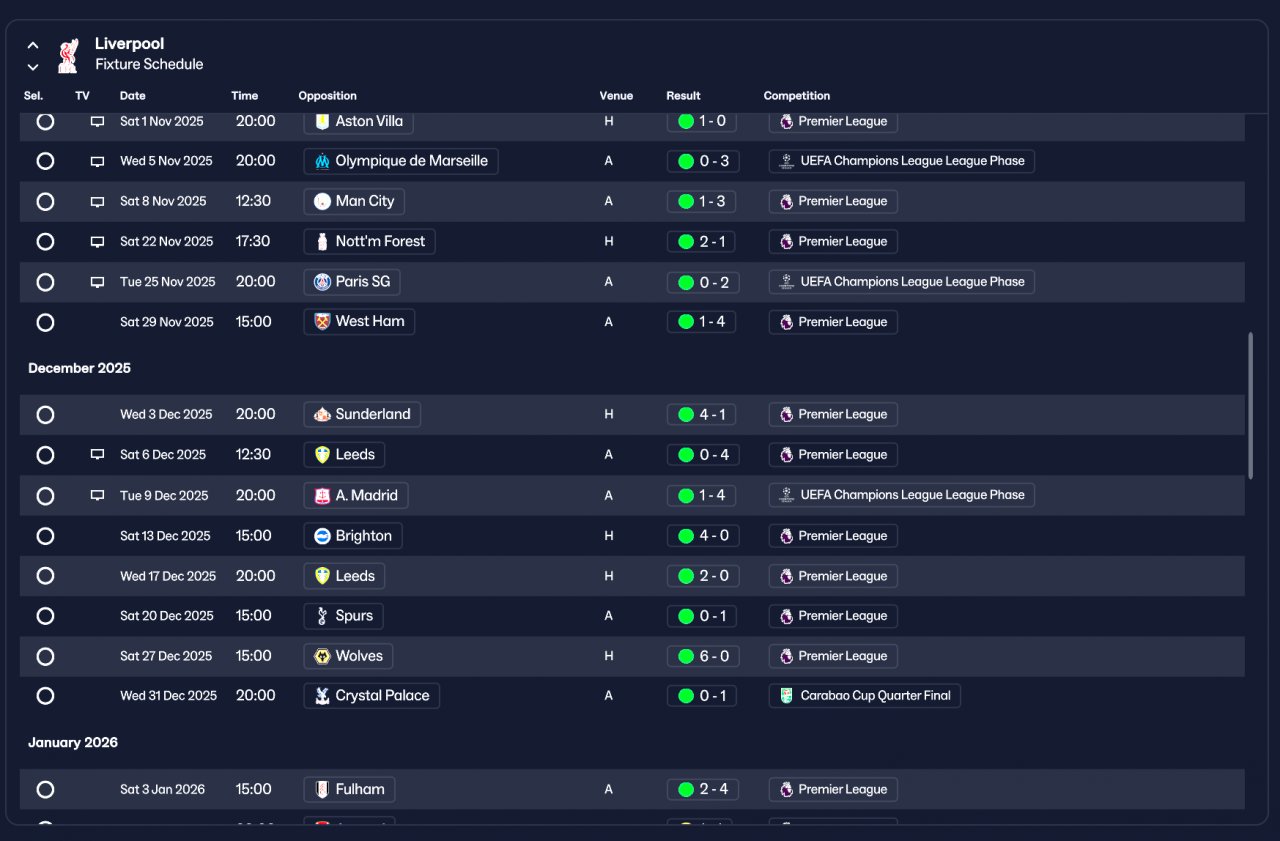Click the up chevron beside Liverpool

(33, 45)
